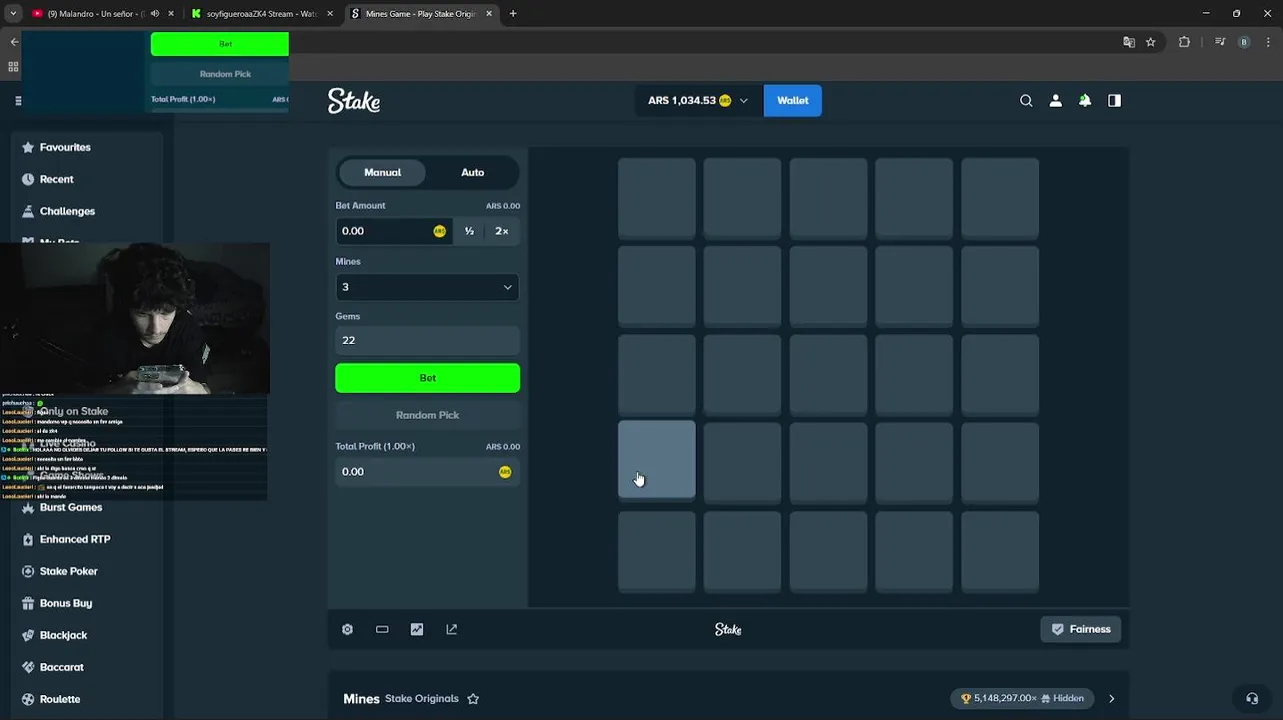Click the Stake Originals link
The height and width of the screenshot is (720, 1283).
tap(422, 699)
